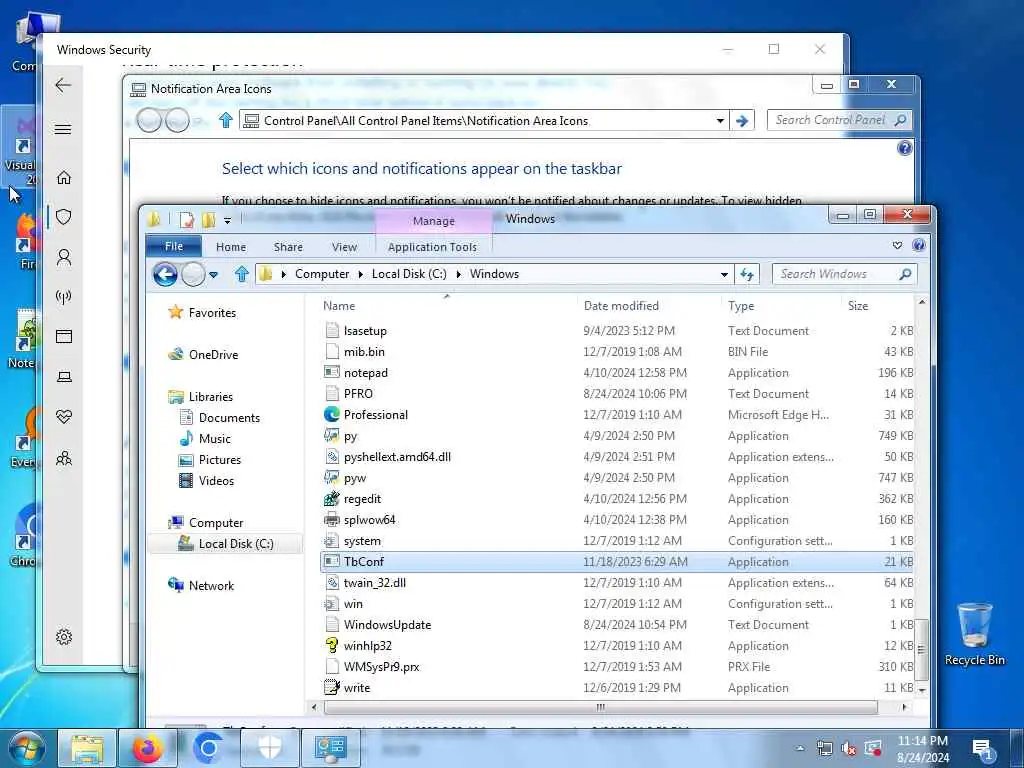
Task: Open Home in Windows Security sidebar
Action: pyautogui.click(x=64, y=177)
